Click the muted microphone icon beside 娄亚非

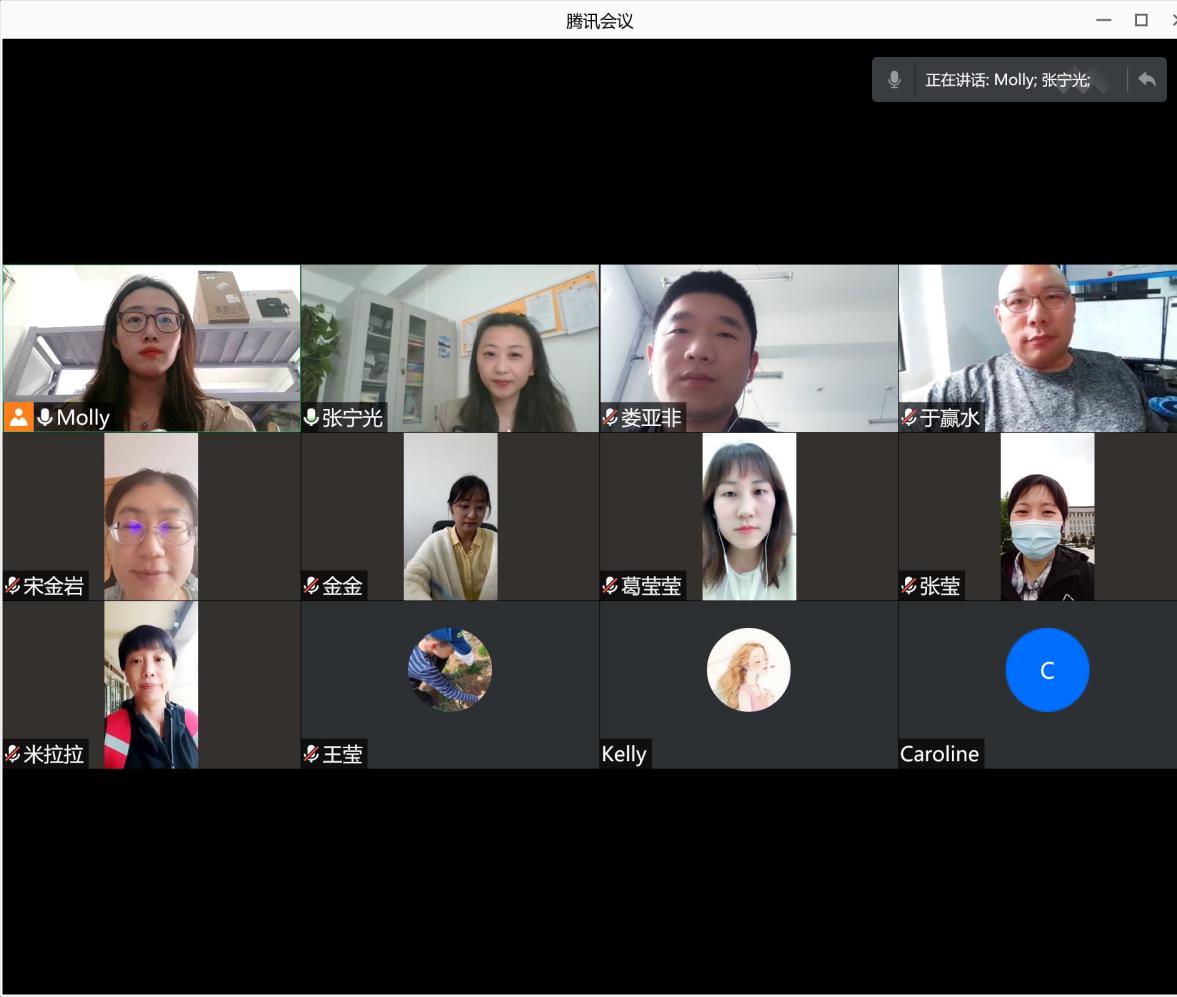[610, 417]
